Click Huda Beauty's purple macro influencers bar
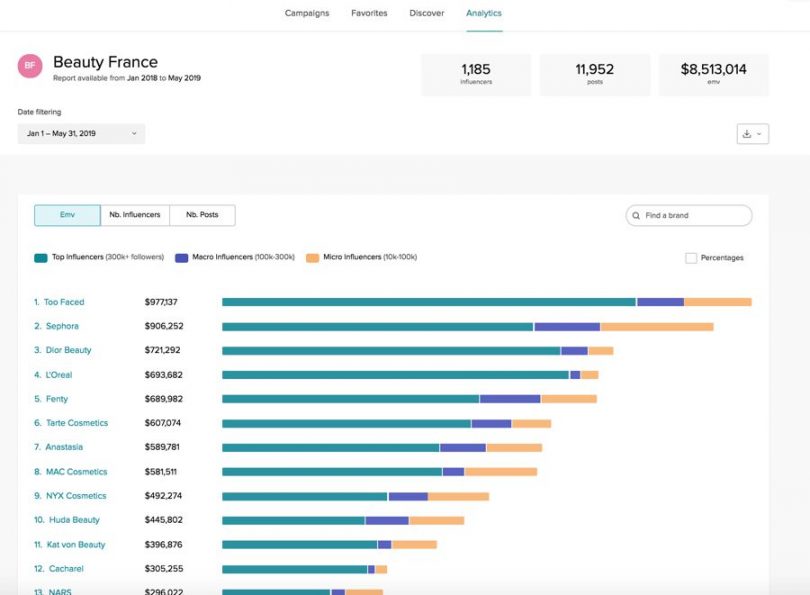This screenshot has width=810, height=595. tap(387, 521)
